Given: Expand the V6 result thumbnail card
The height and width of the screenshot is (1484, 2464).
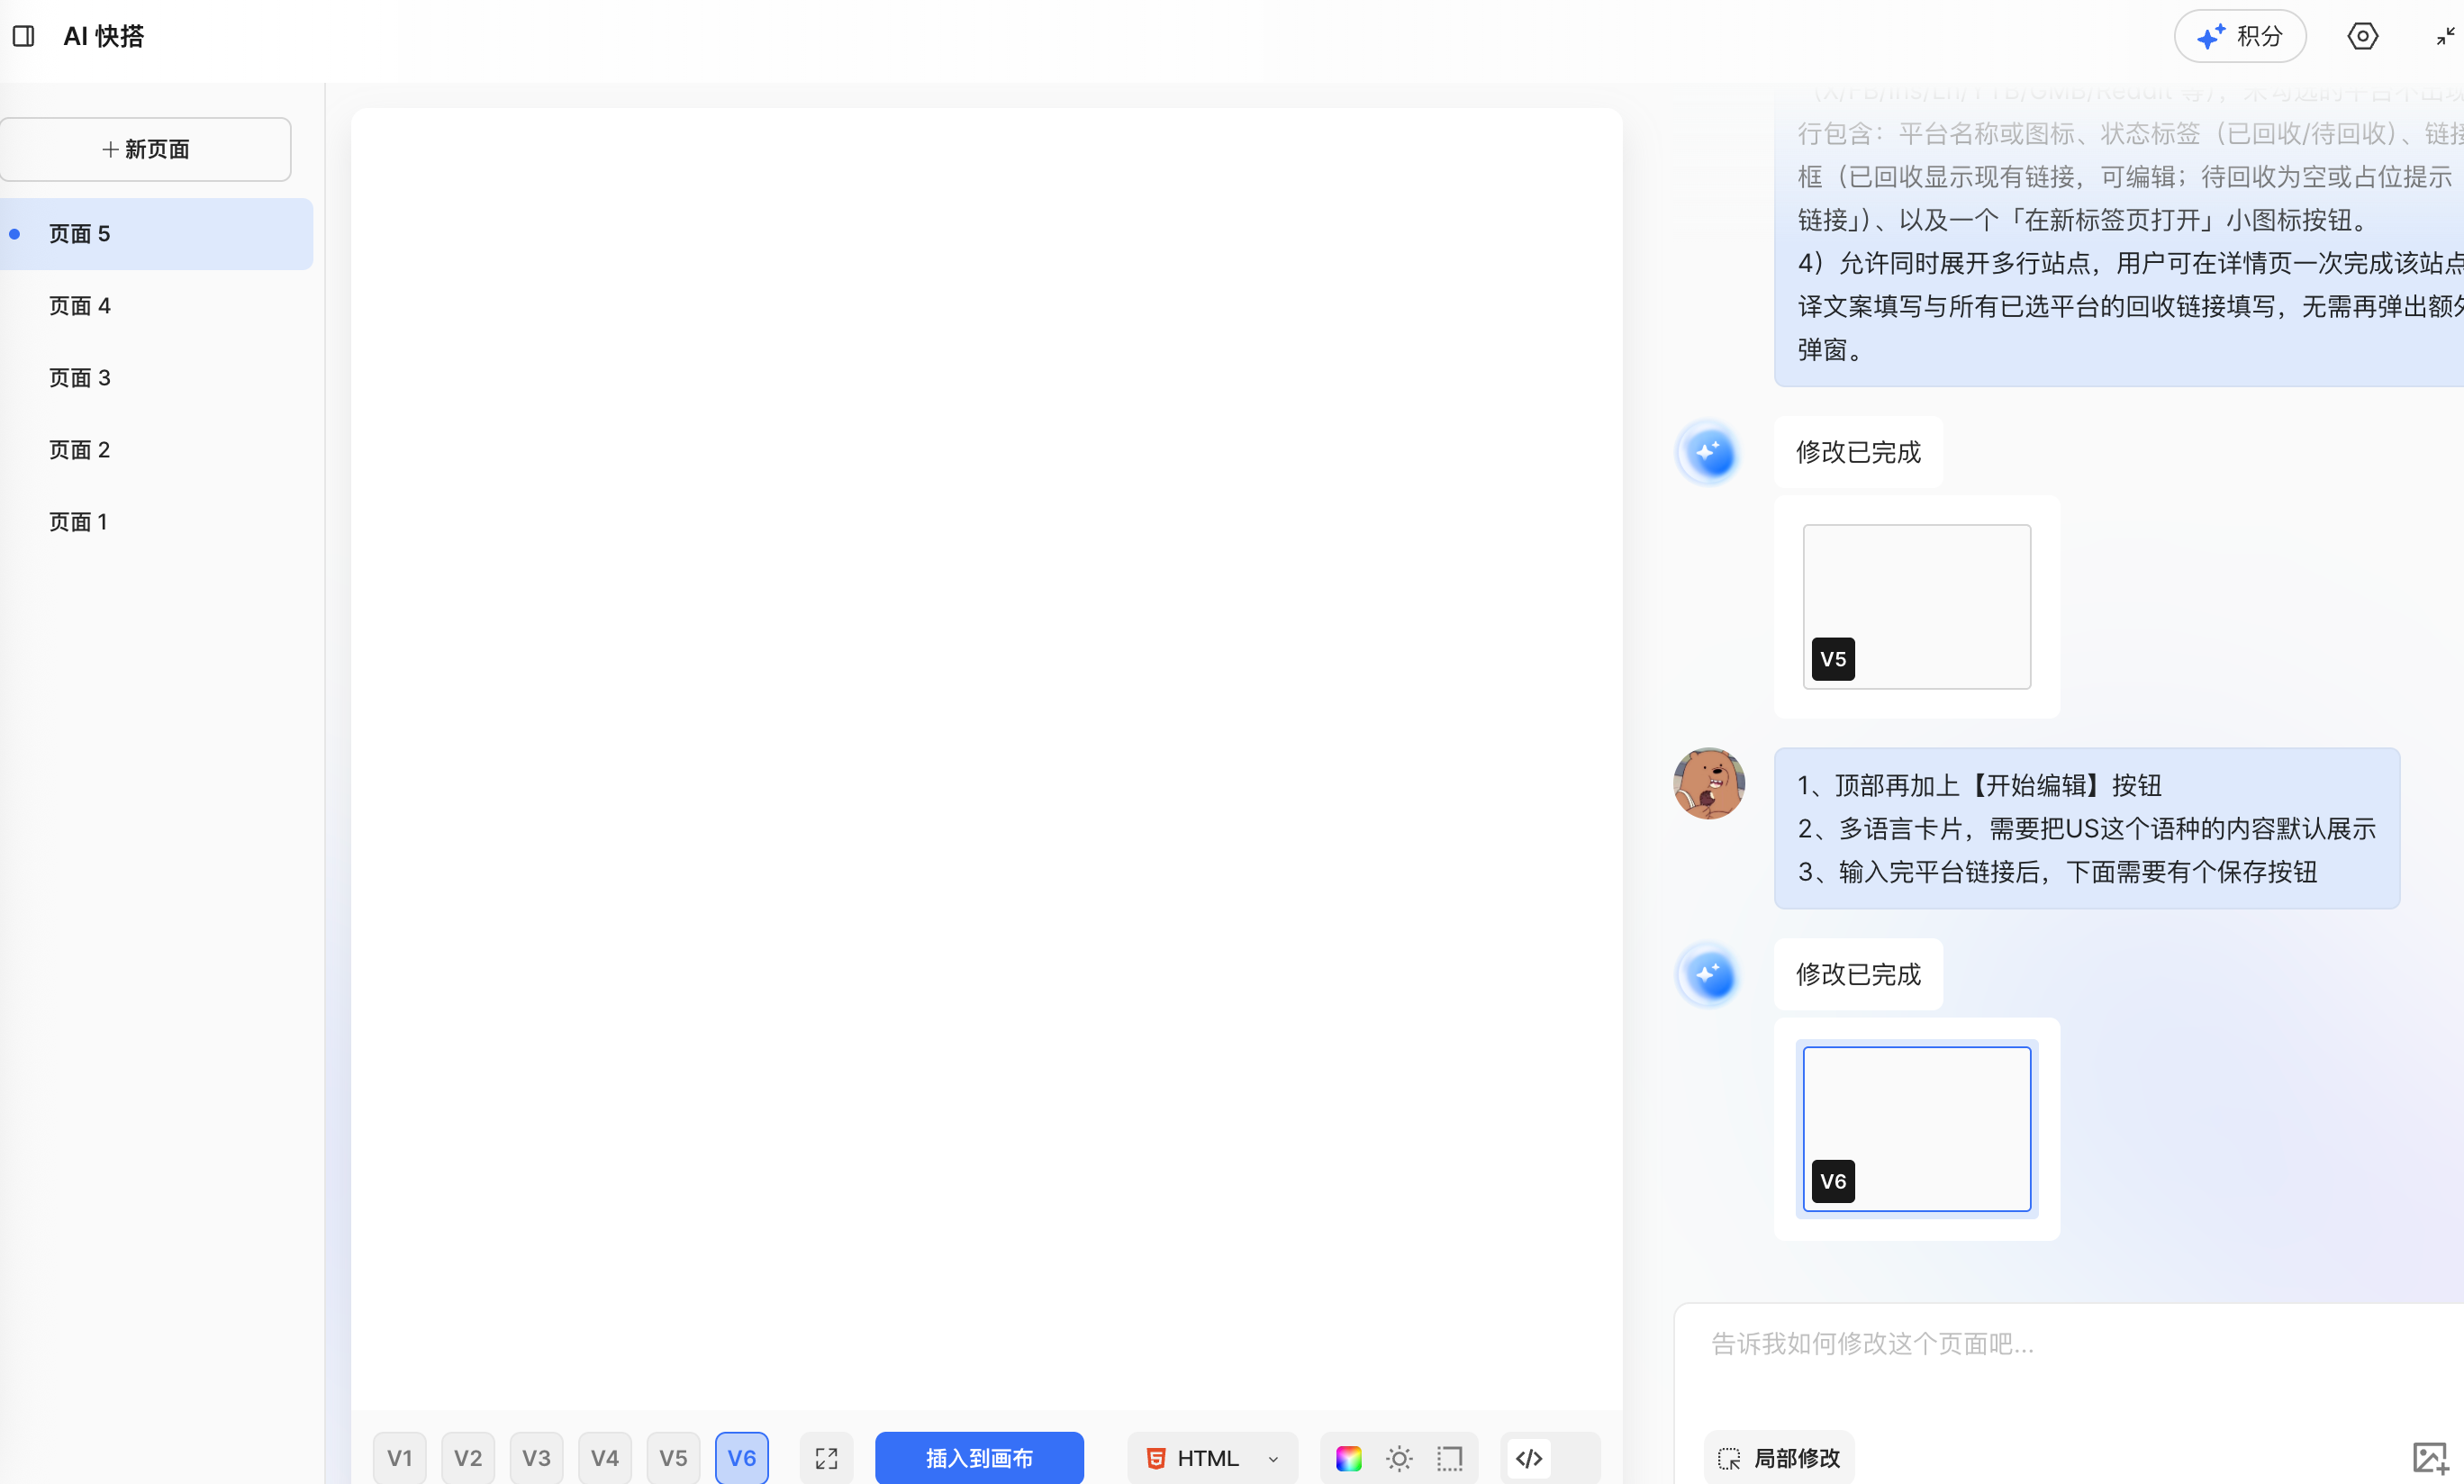Looking at the screenshot, I should click(x=1916, y=1129).
